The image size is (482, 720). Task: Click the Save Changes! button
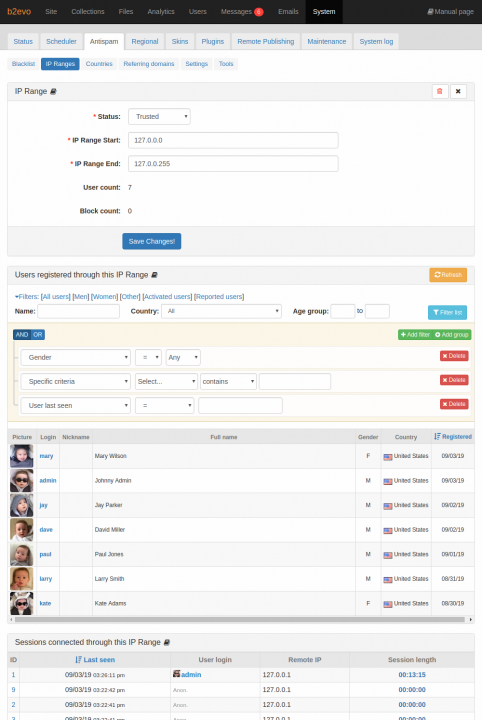pyautogui.click(x=151, y=241)
